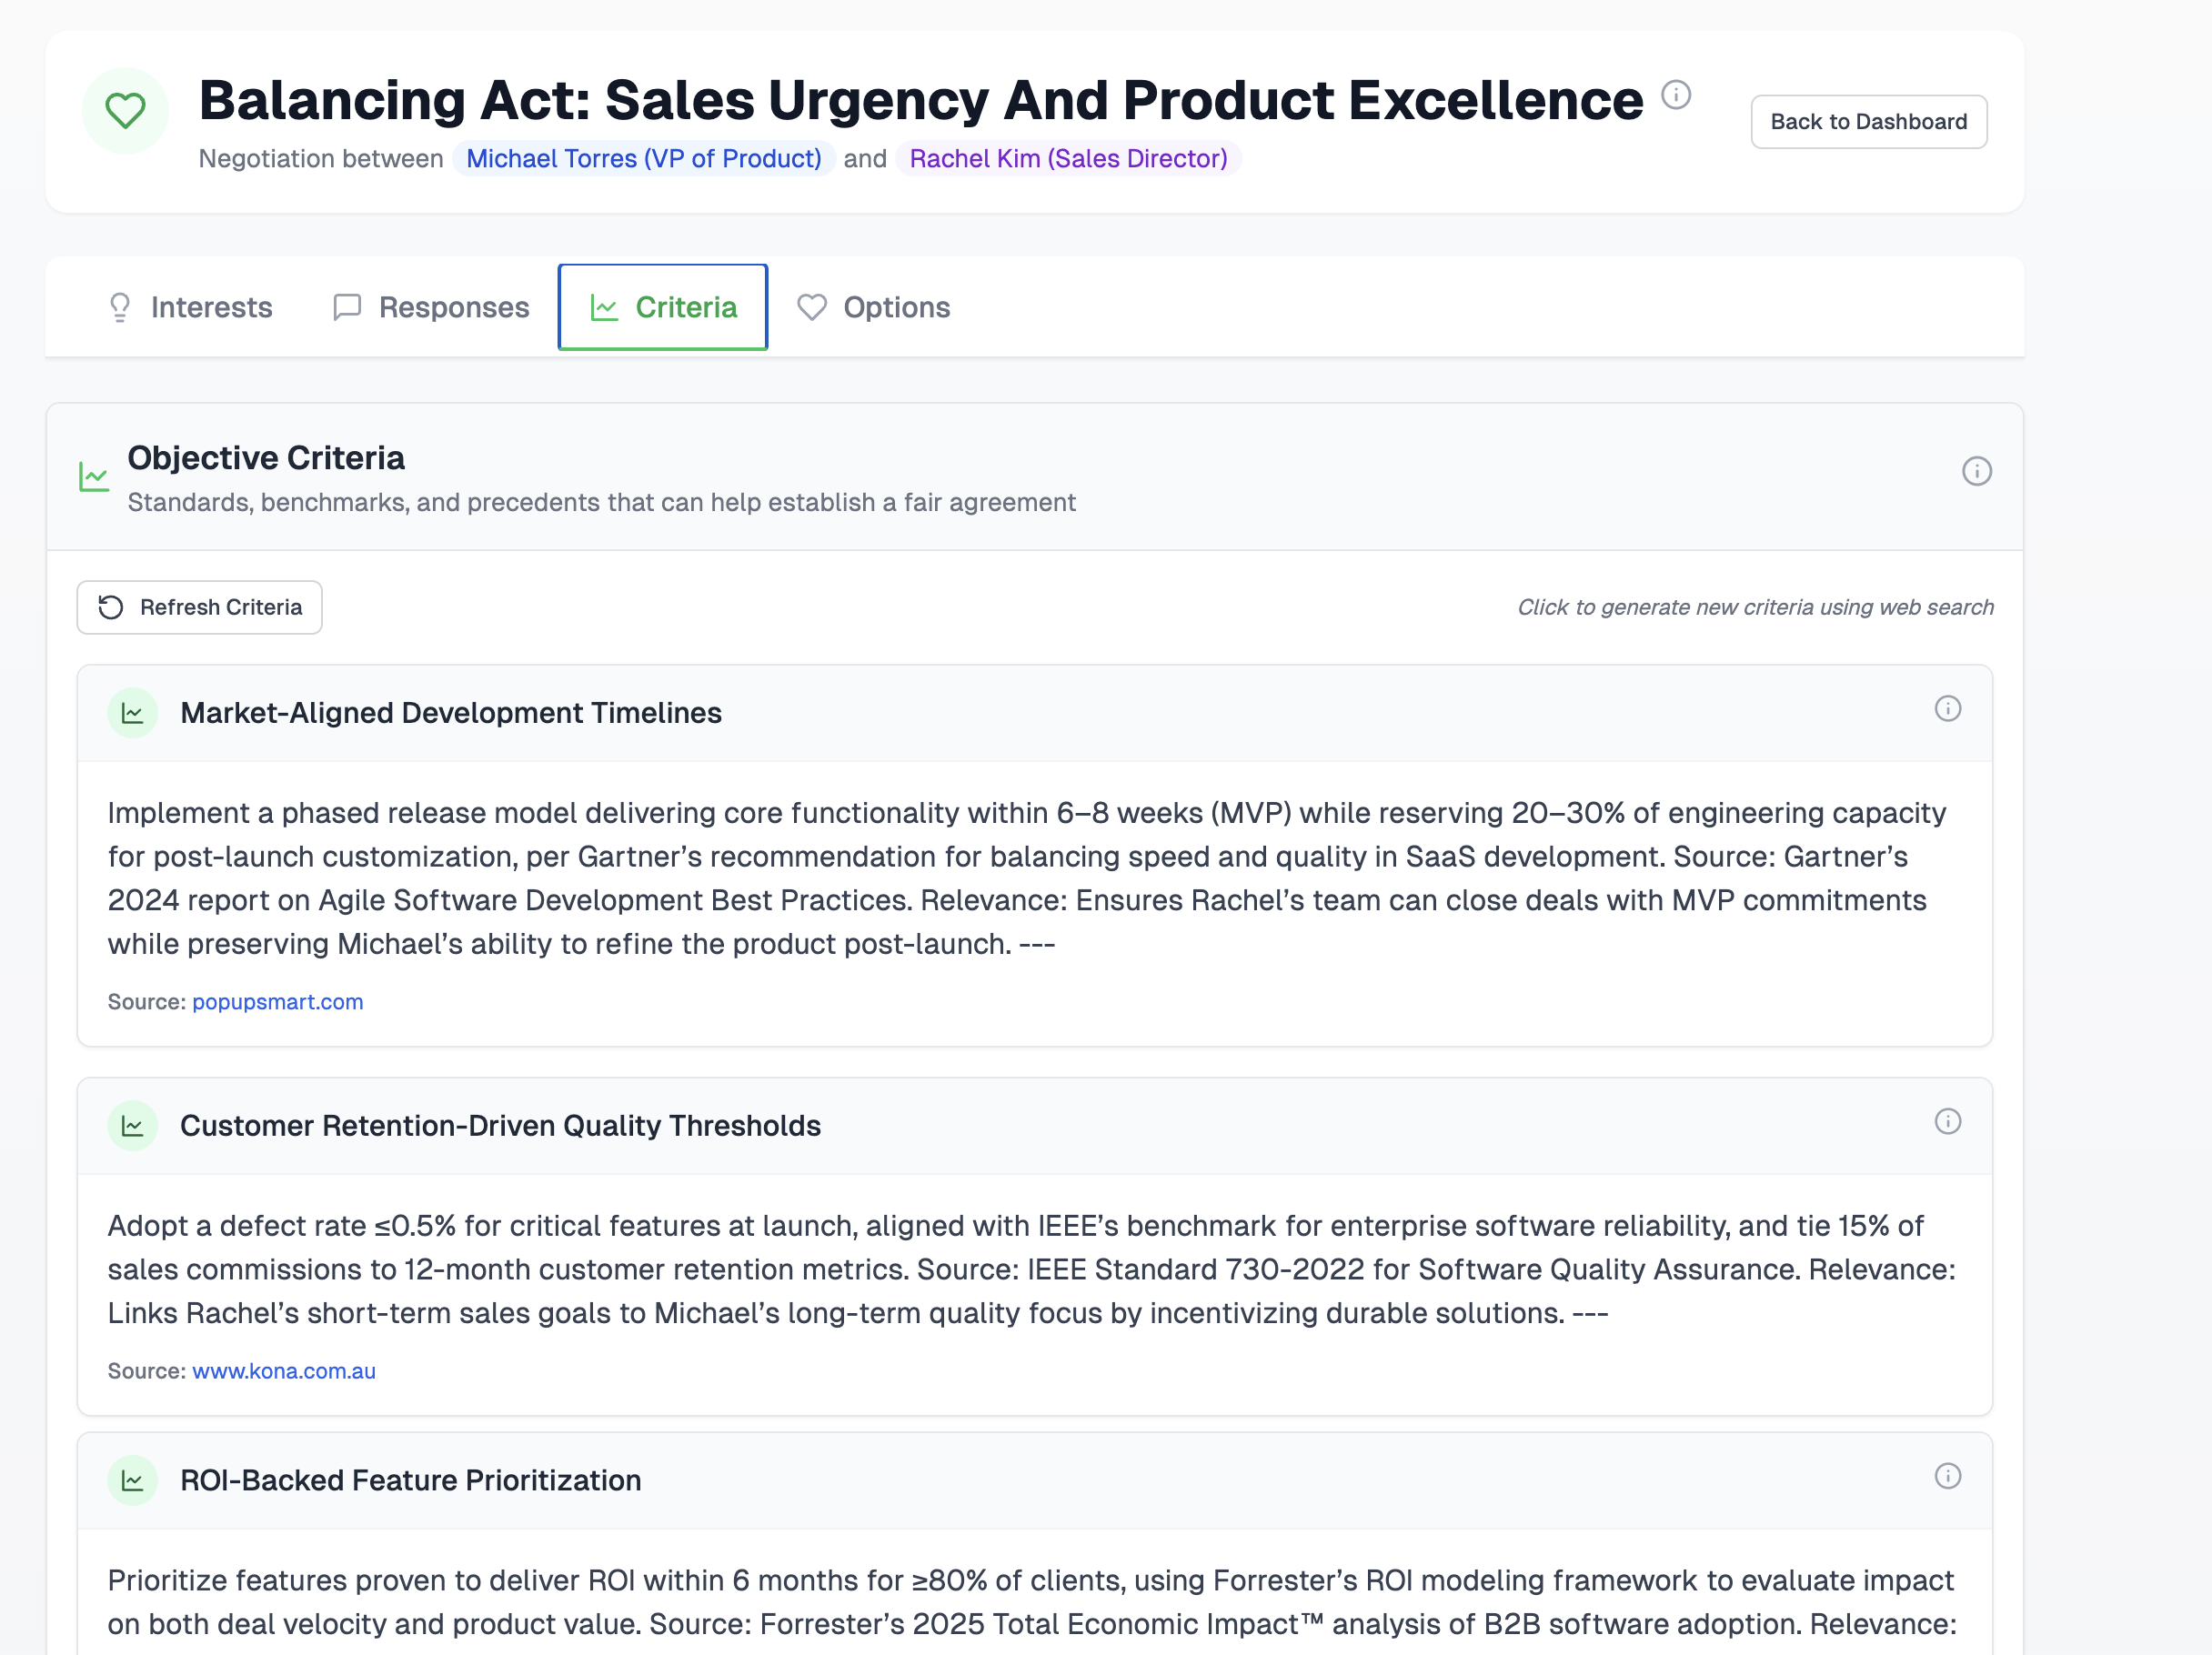
Task: Click the green heart logo icon
Action: tap(125, 110)
